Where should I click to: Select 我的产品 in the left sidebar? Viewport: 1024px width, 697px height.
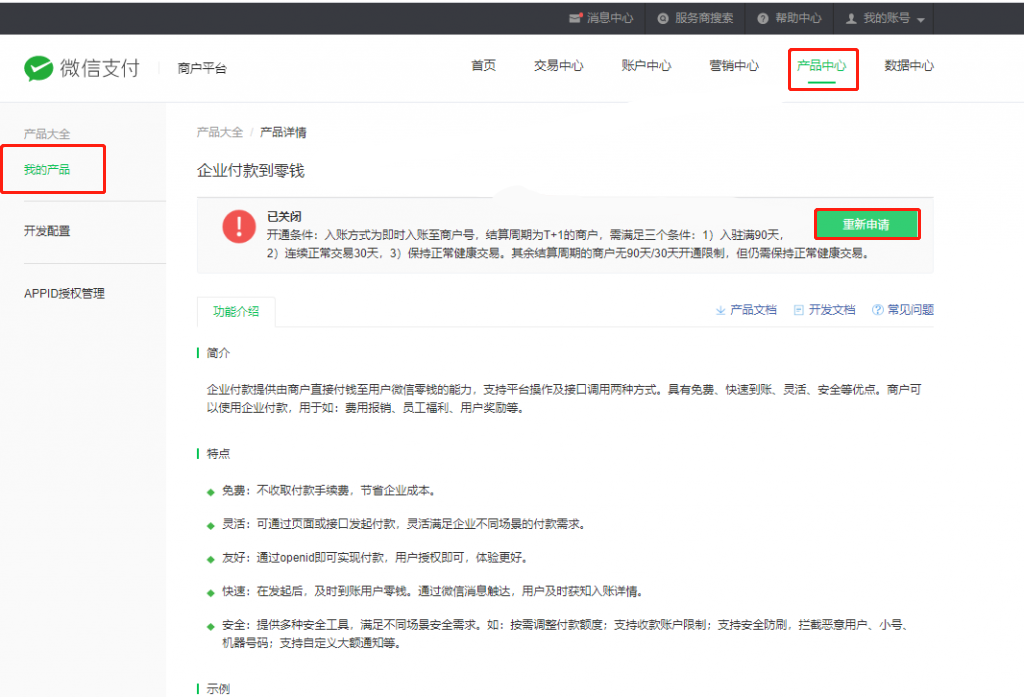pyautogui.click(x=47, y=170)
